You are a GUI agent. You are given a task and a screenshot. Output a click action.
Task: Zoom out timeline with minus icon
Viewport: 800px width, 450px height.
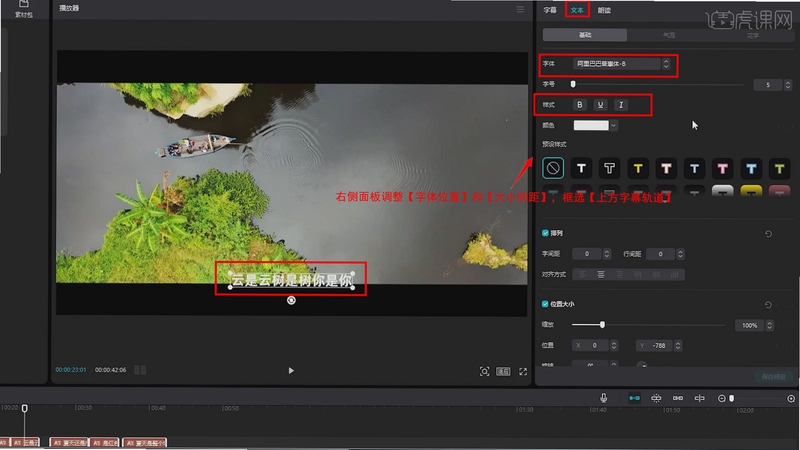click(x=721, y=398)
